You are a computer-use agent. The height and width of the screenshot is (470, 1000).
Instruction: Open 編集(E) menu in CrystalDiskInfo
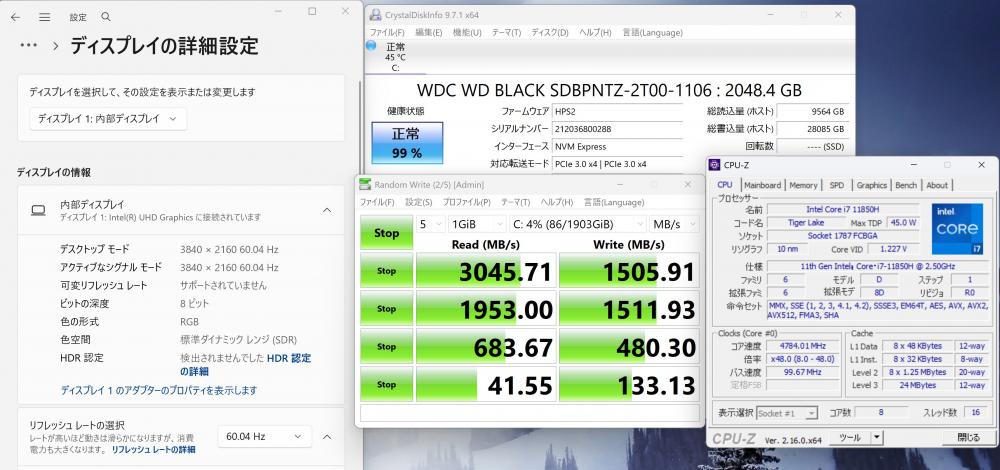click(x=429, y=33)
